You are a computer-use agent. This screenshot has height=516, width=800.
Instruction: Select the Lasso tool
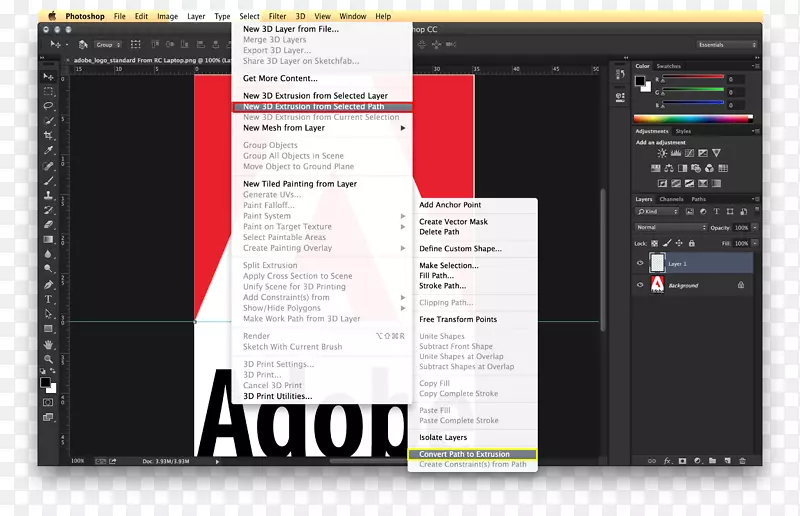(48, 106)
